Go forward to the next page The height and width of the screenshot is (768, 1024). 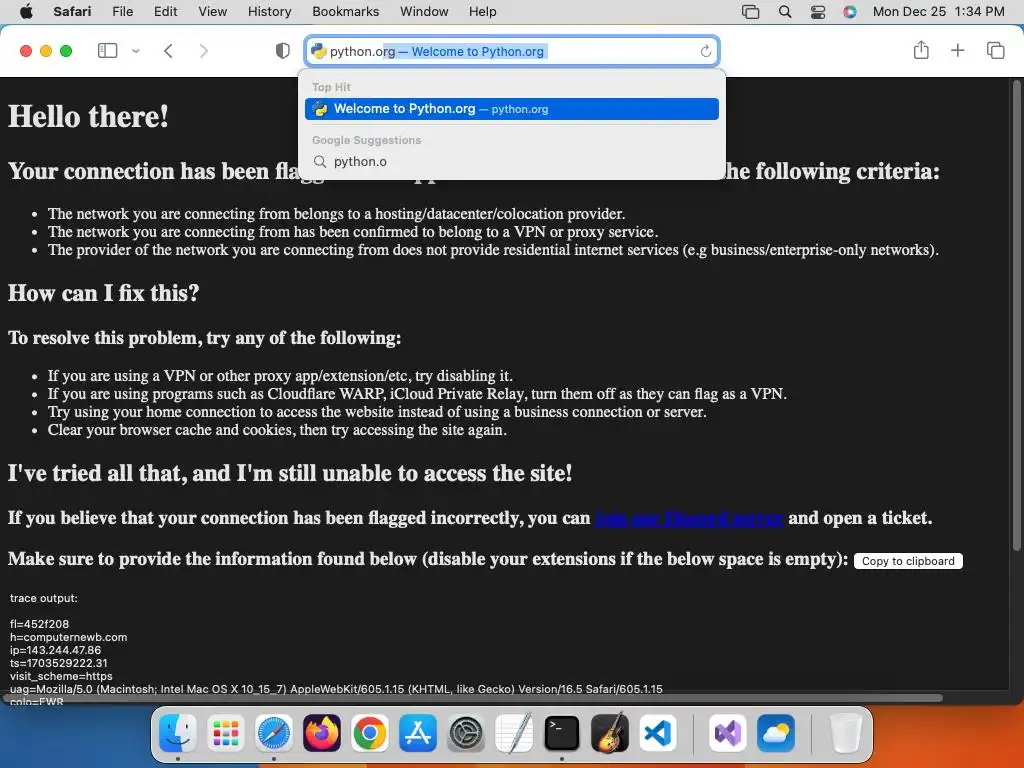[204, 51]
